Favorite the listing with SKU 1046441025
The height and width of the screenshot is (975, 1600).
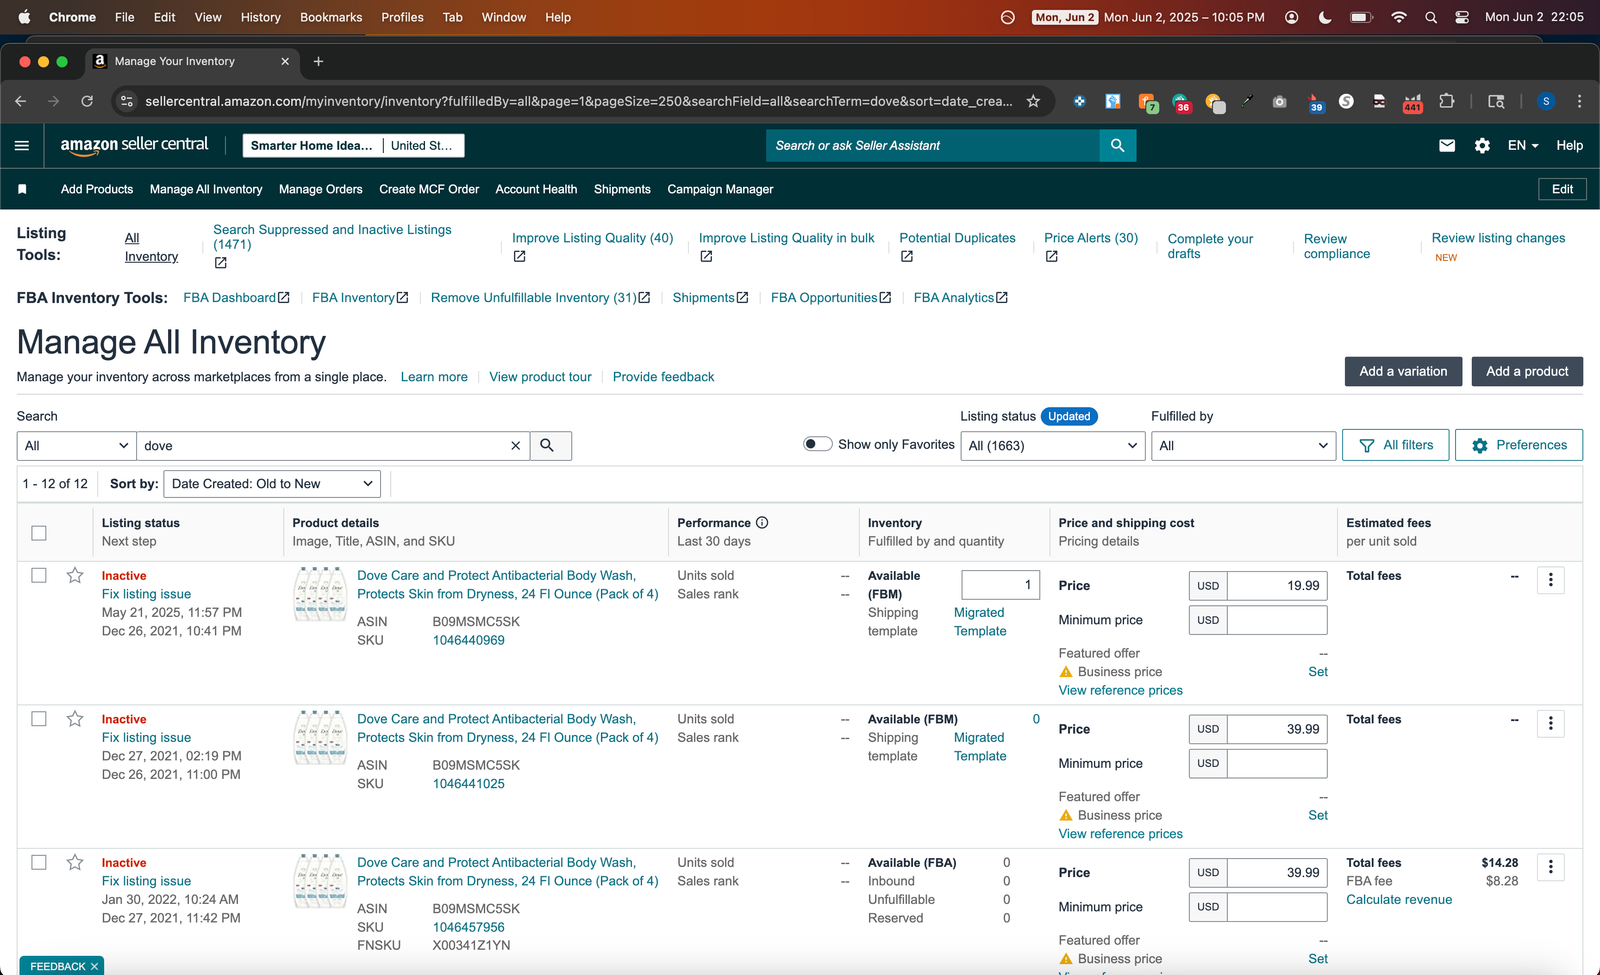[75, 719]
